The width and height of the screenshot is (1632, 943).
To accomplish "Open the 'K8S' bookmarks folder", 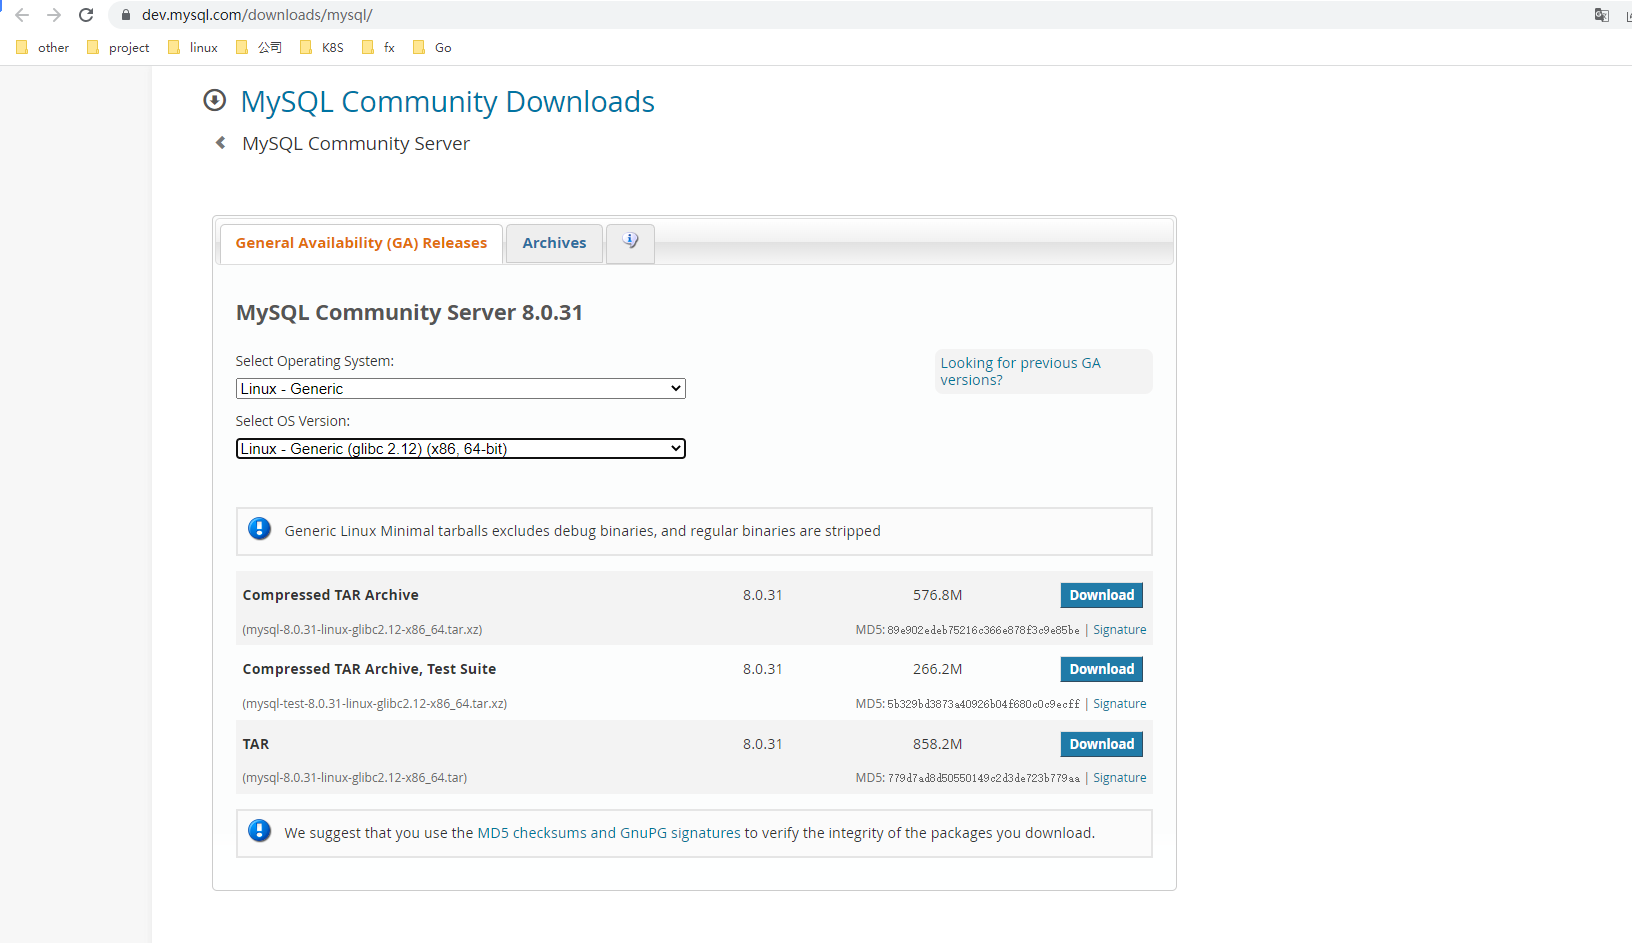I will click(322, 47).
